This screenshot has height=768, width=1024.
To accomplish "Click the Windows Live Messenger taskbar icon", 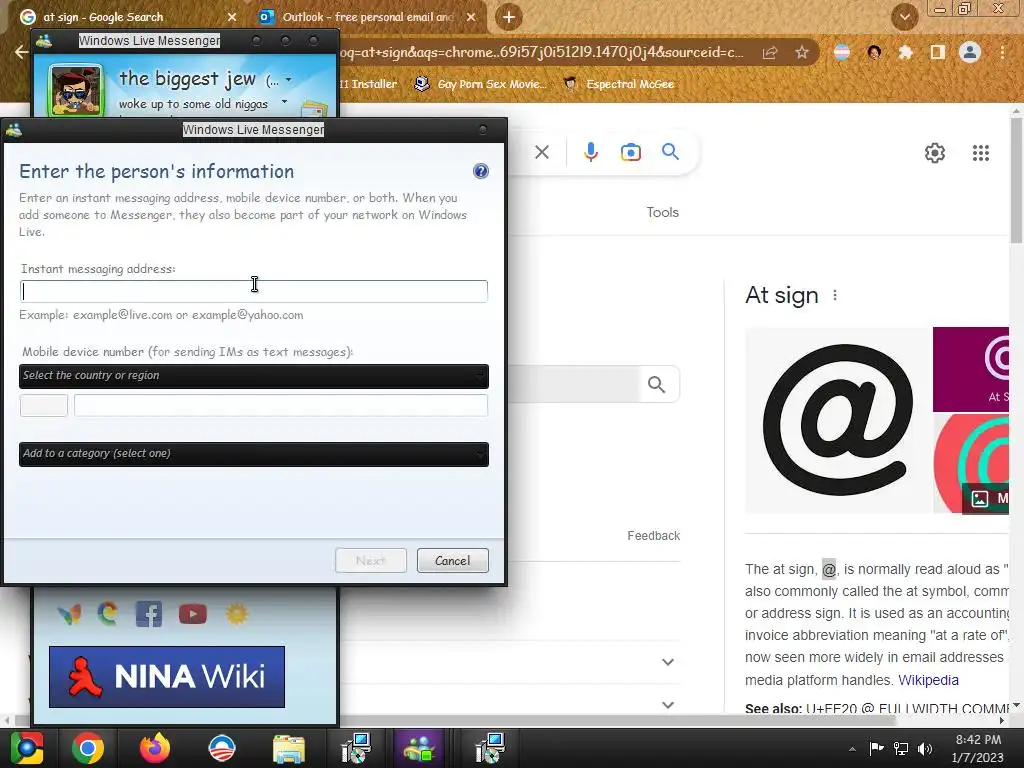I will (419, 748).
